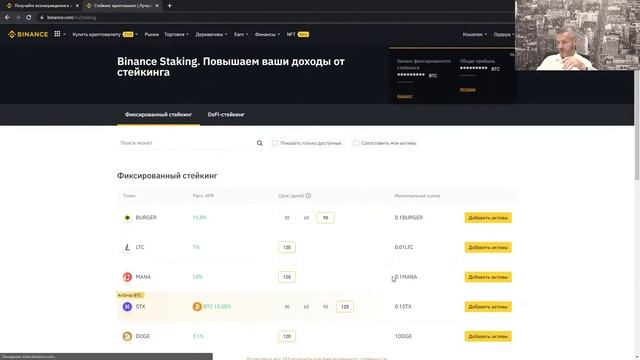
Task: Select 90 days for BURGER
Action: point(325,218)
